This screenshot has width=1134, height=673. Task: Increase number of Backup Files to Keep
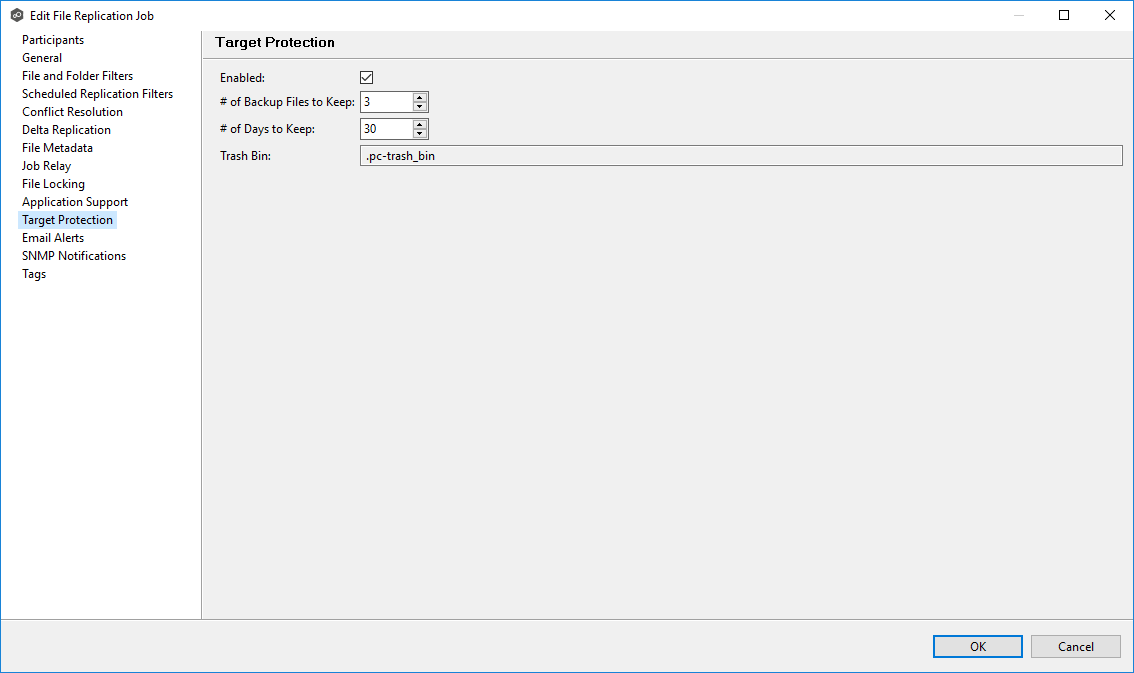[420, 97]
